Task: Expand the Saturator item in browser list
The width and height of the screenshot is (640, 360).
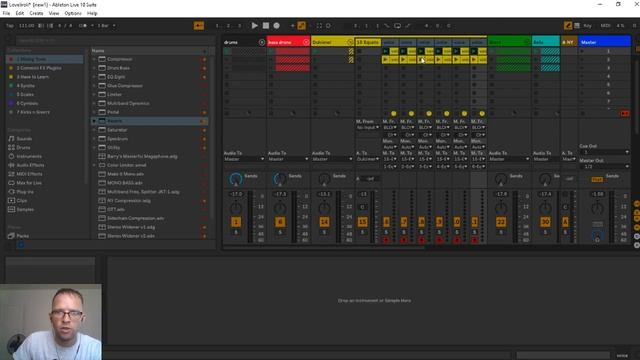Action: click(x=94, y=130)
